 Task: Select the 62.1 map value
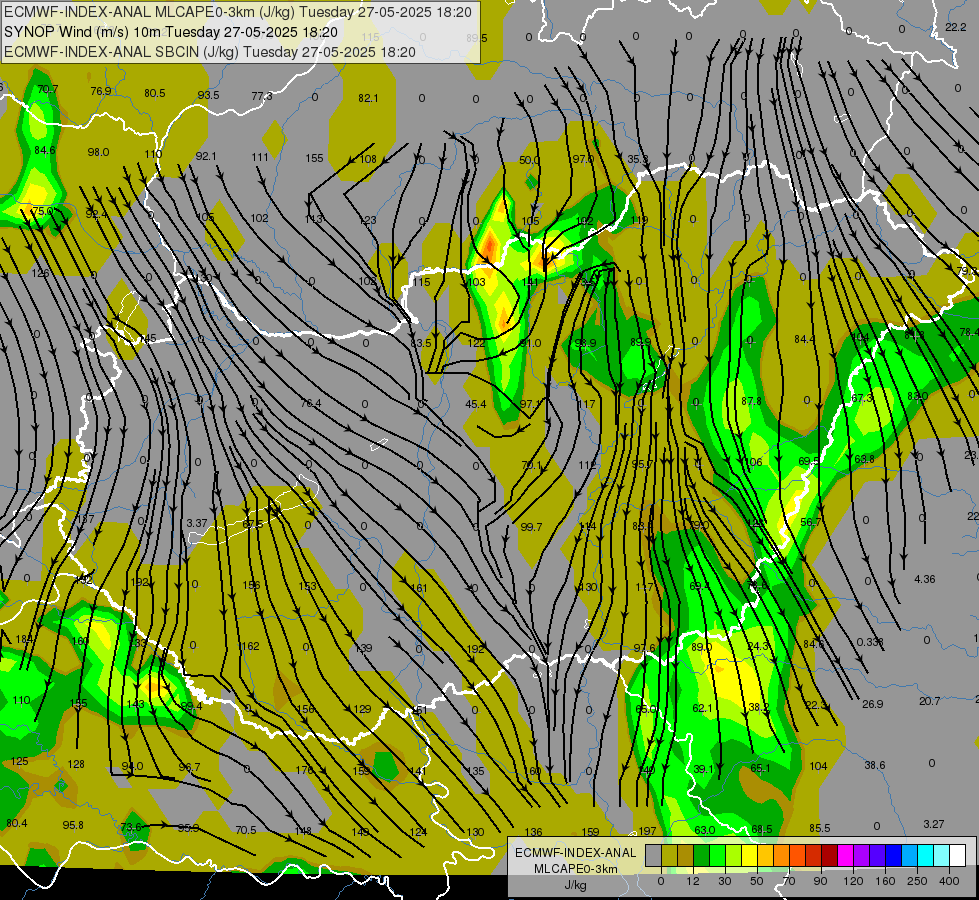pyautogui.click(x=702, y=708)
